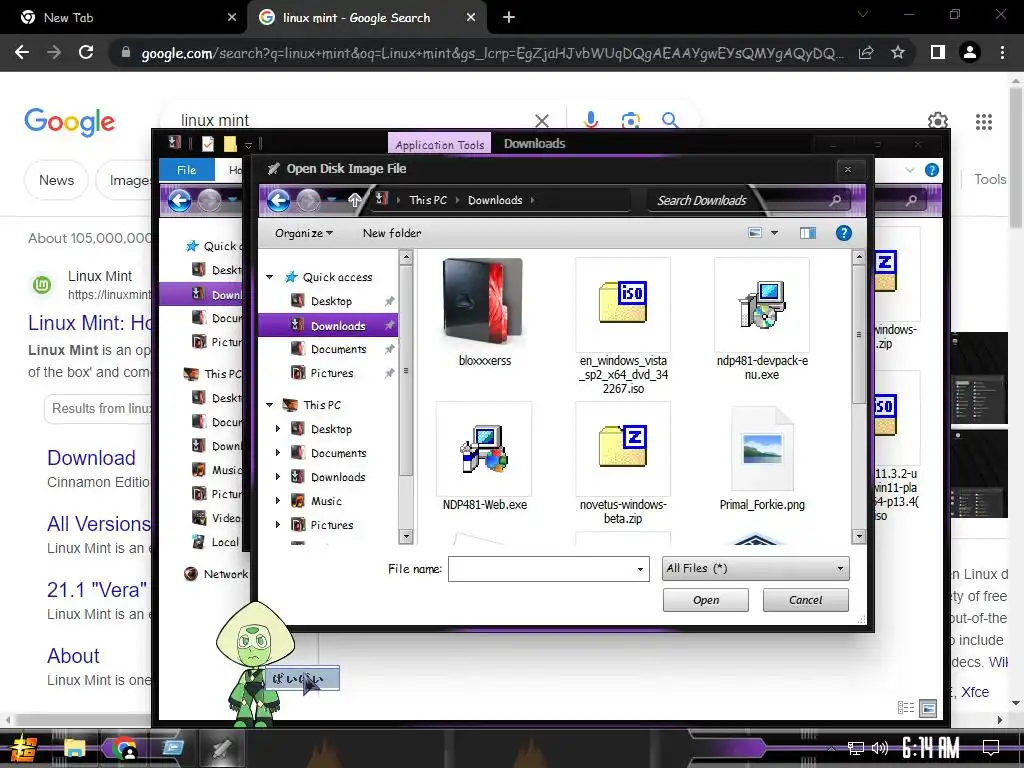1024x768 pixels.
Task: Select Desktop under Quick access in dialog
Action: tap(331, 301)
